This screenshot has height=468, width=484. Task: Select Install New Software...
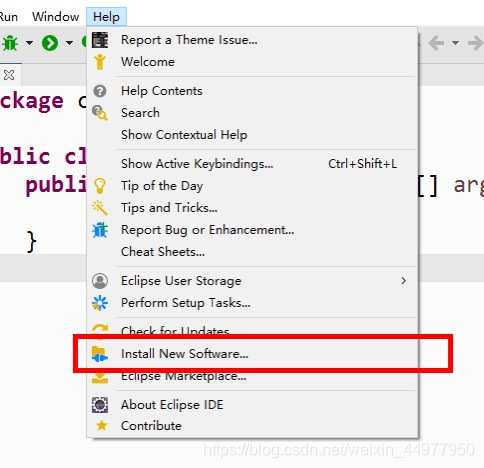[184, 354]
